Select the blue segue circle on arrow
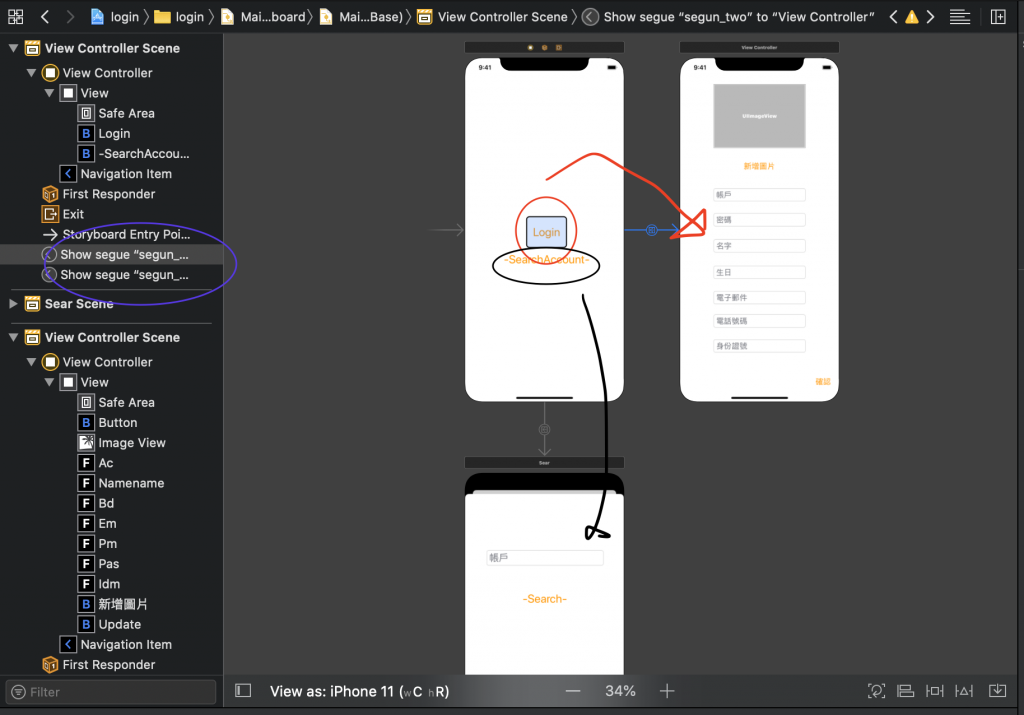1024x715 pixels. [651, 230]
